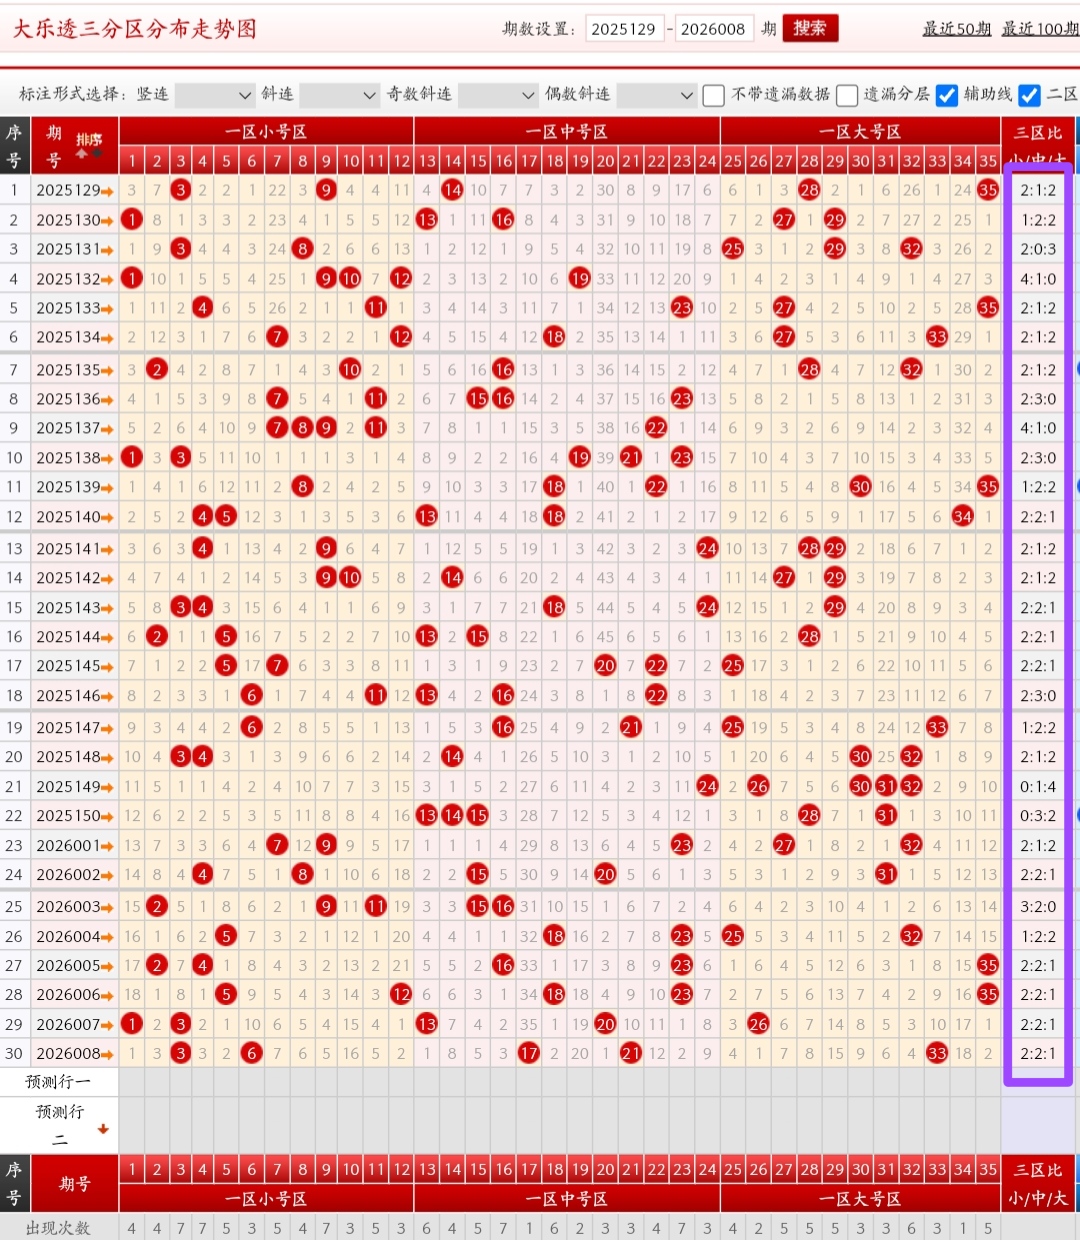Toggle the 遗漏分层 checkbox
Screen dimensions: 1080x1240
coord(847,95)
